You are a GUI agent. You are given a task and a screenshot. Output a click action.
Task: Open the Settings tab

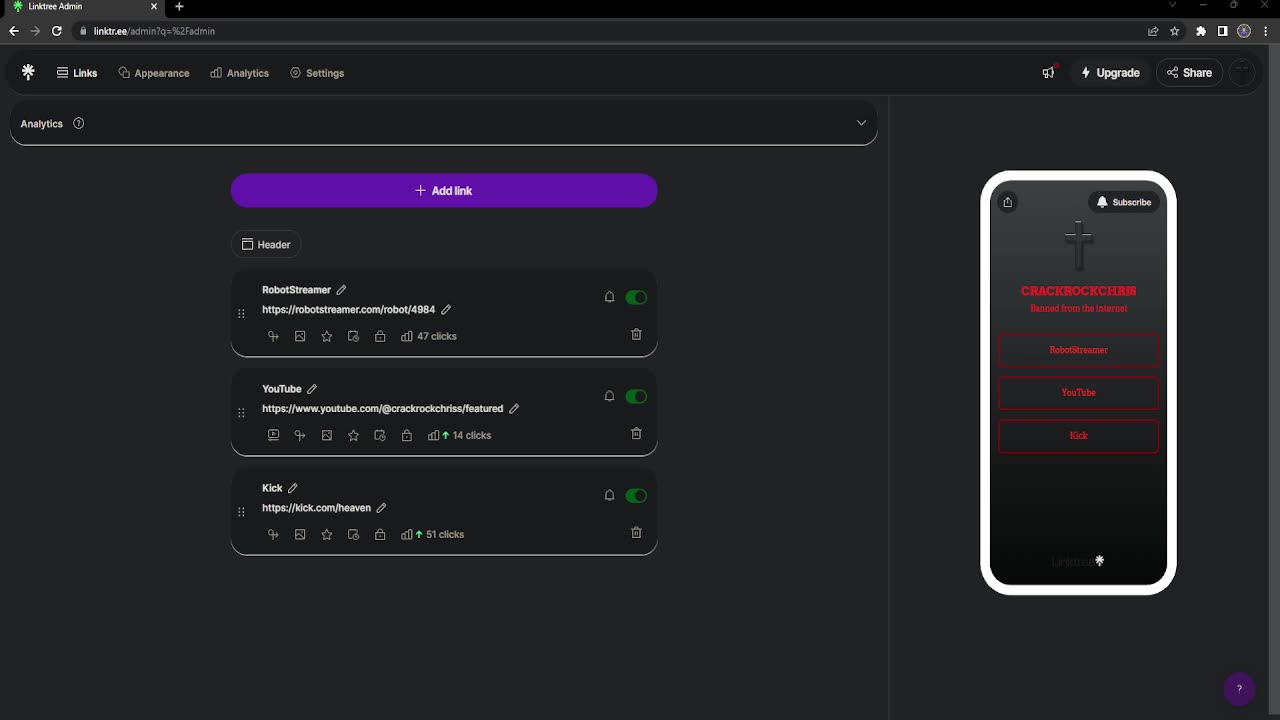coord(317,73)
